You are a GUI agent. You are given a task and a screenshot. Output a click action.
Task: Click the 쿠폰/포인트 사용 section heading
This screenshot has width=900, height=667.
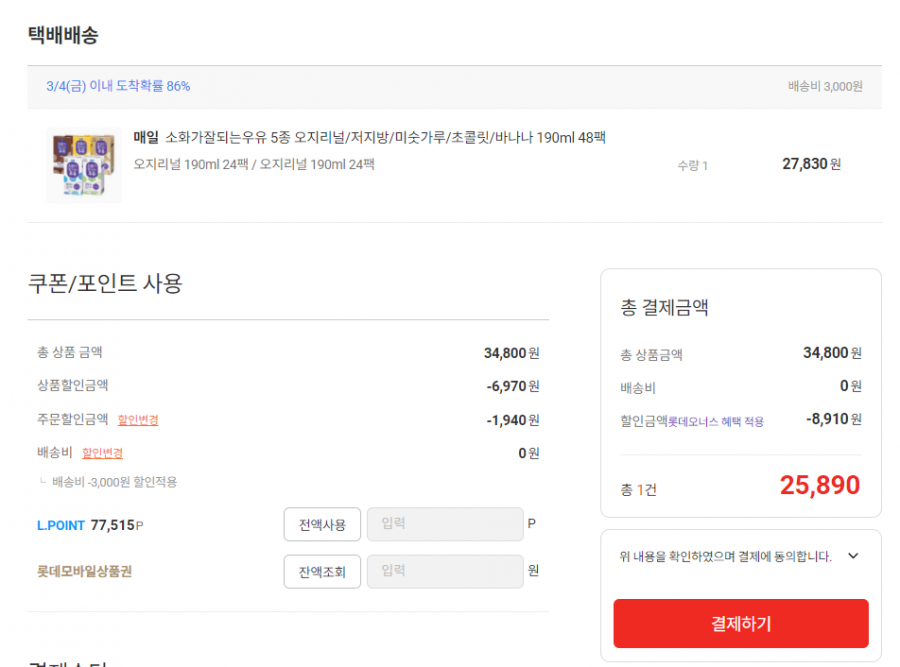(105, 283)
